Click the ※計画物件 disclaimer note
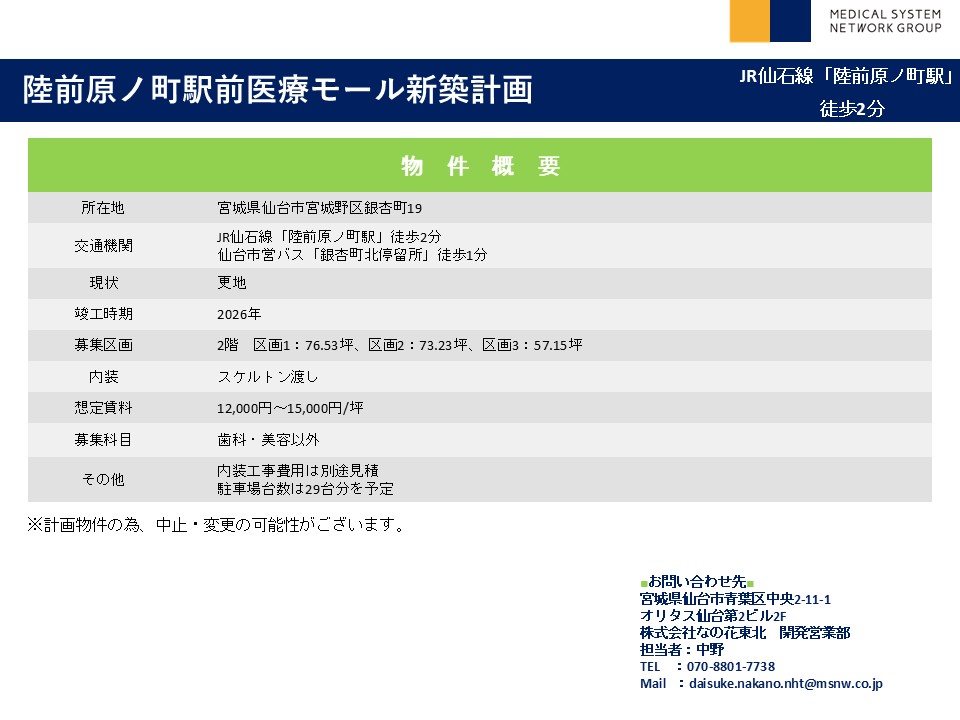The width and height of the screenshot is (960, 720). pyautogui.click(x=215, y=525)
